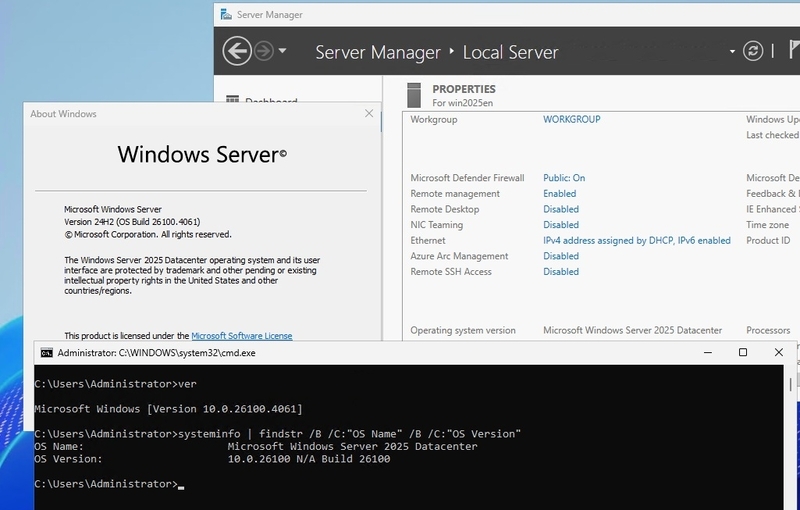Viewport: 800px width, 510px height.
Task: Click the Operating system version label
Action: pyautogui.click(x=463, y=330)
